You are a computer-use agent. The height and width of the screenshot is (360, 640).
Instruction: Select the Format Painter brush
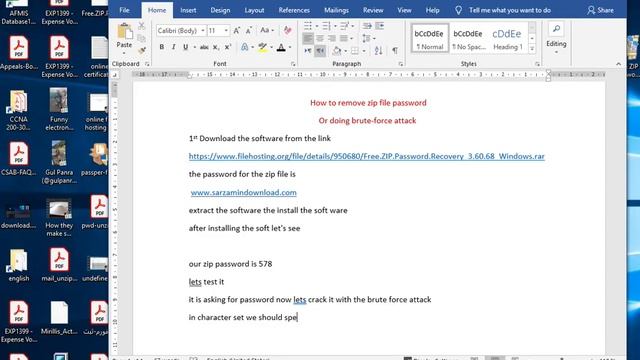[x=142, y=51]
